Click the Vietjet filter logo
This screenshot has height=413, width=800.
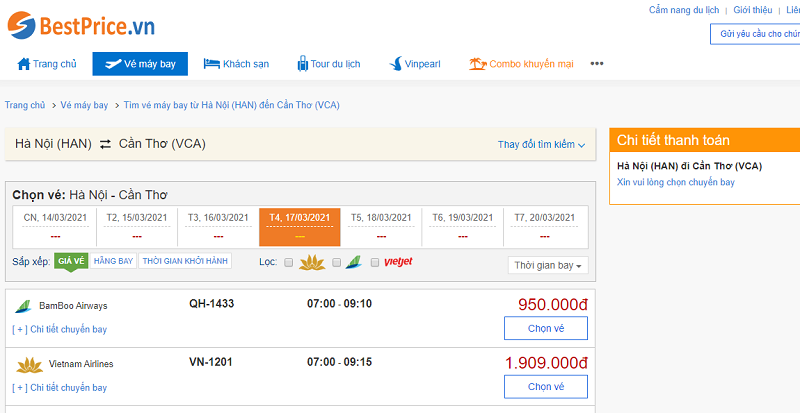coord(398,262)
